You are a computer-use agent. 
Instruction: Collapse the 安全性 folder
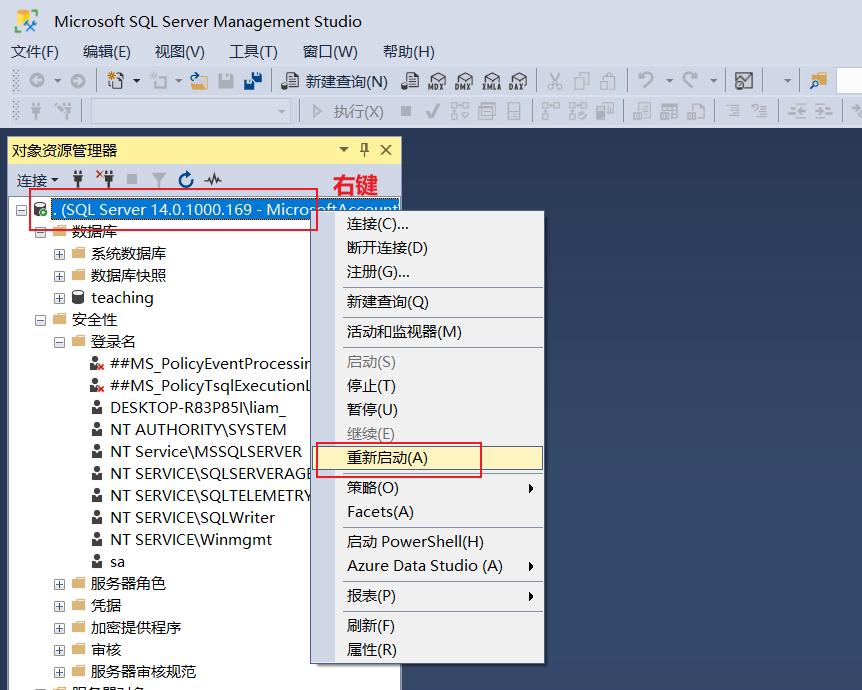pyautogui.click(x=40, y=320)
